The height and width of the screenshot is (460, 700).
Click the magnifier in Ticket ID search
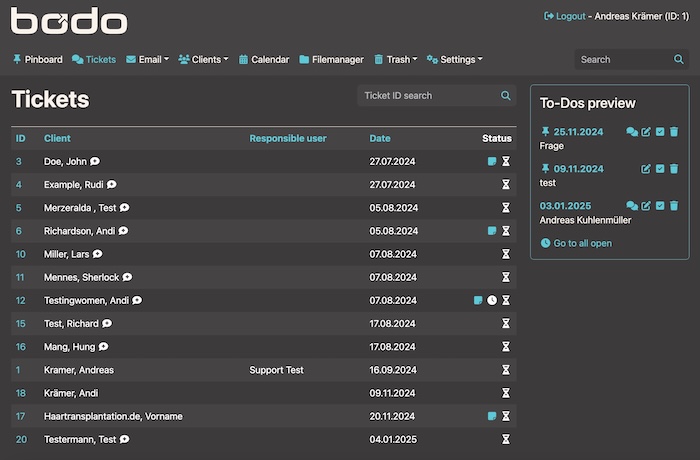506,96
